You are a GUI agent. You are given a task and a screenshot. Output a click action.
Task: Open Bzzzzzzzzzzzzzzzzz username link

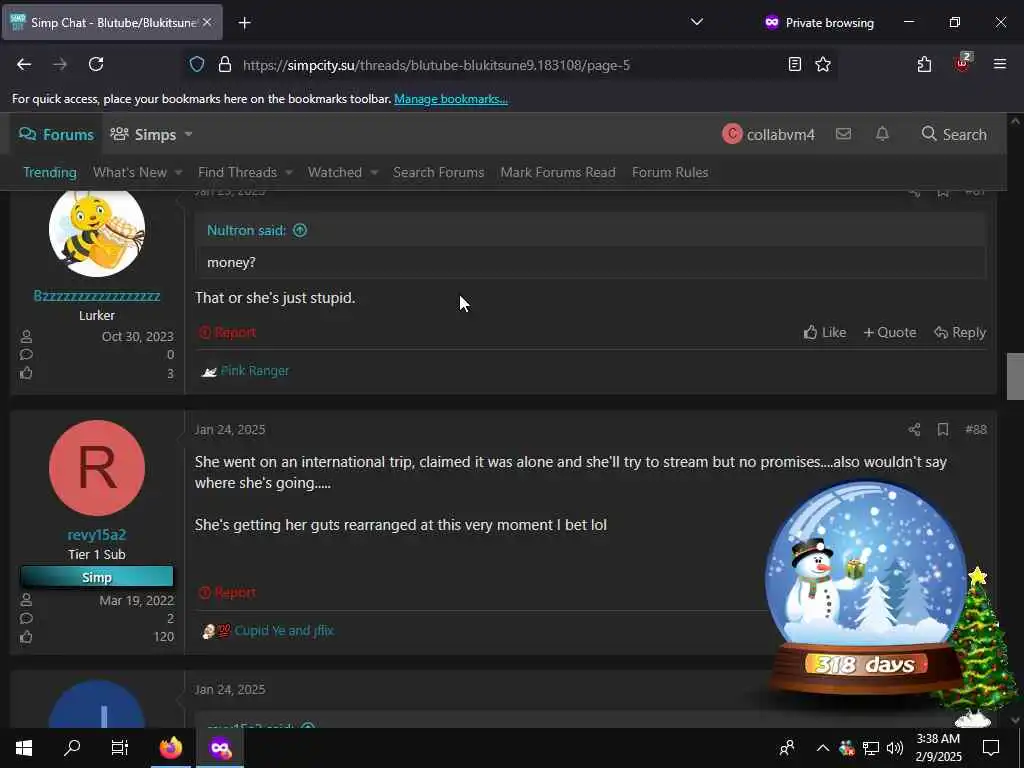tap(97, 296)
